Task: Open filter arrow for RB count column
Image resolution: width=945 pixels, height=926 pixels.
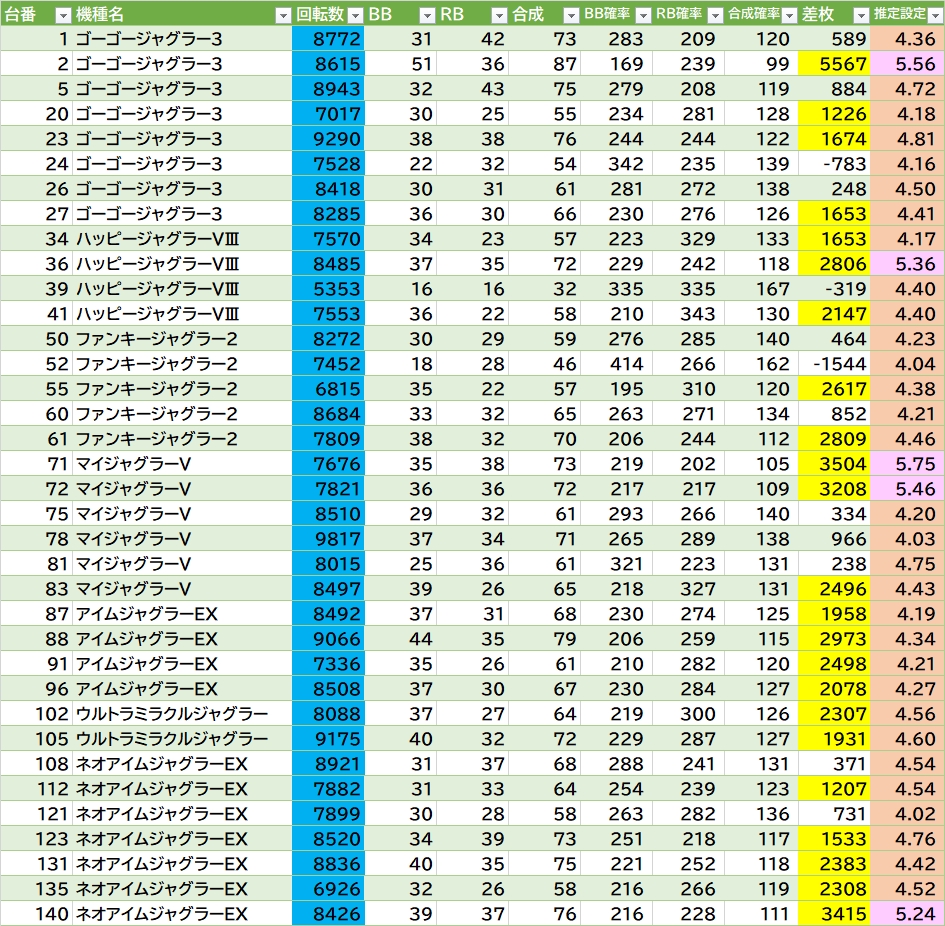Action: click(499, 15)
